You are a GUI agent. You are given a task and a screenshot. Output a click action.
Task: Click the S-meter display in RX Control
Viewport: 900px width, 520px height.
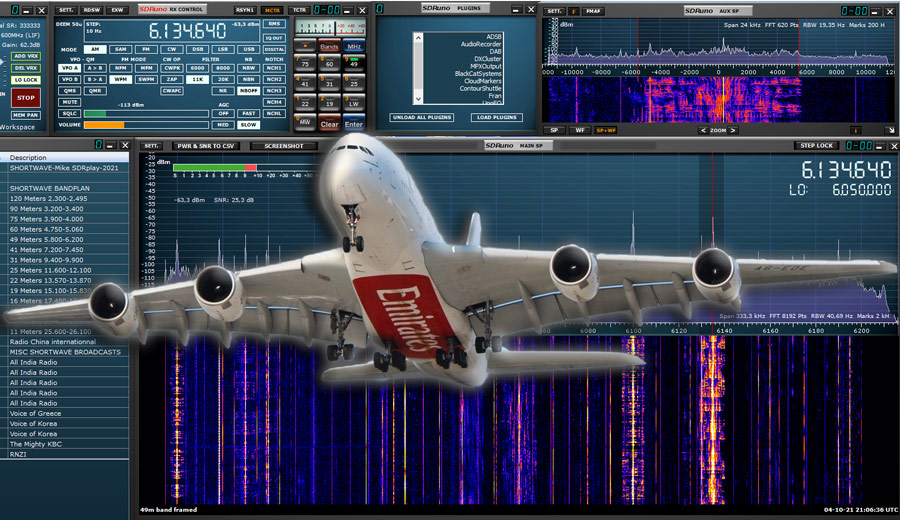point(330,28)
